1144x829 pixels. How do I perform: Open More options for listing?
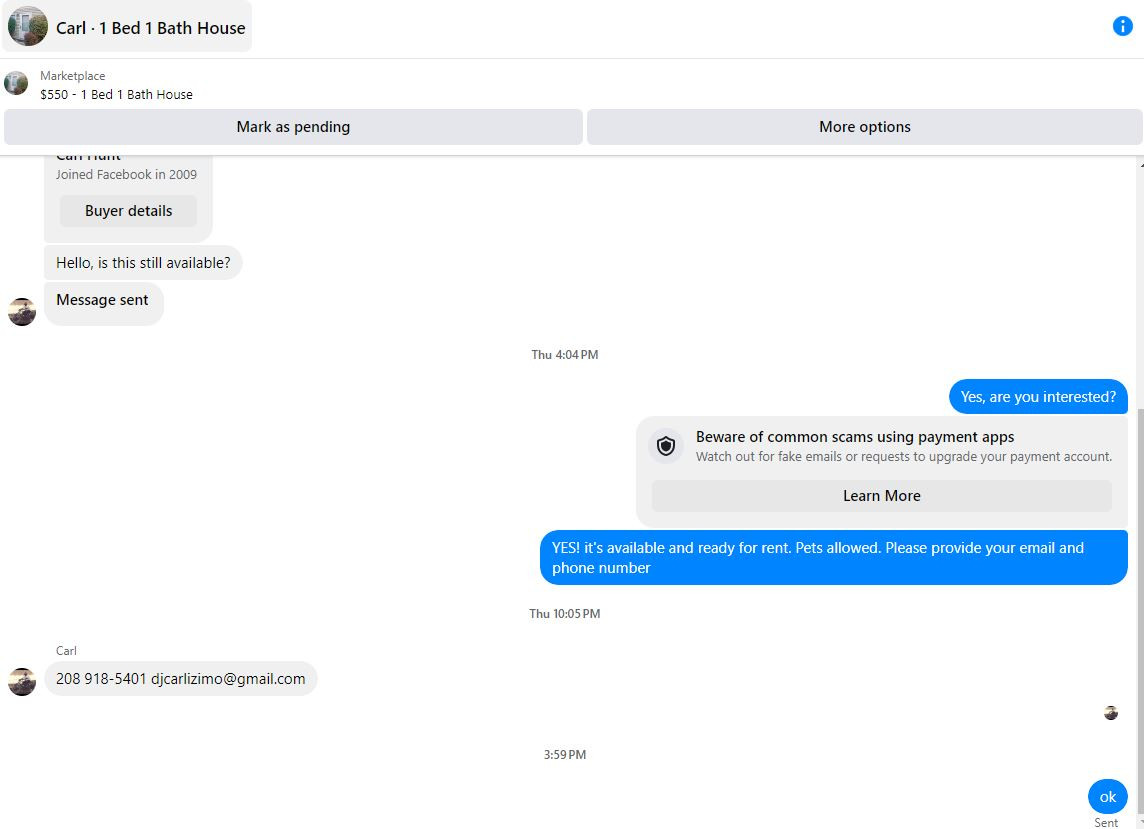pyautogui.click(x=865, y=127)
